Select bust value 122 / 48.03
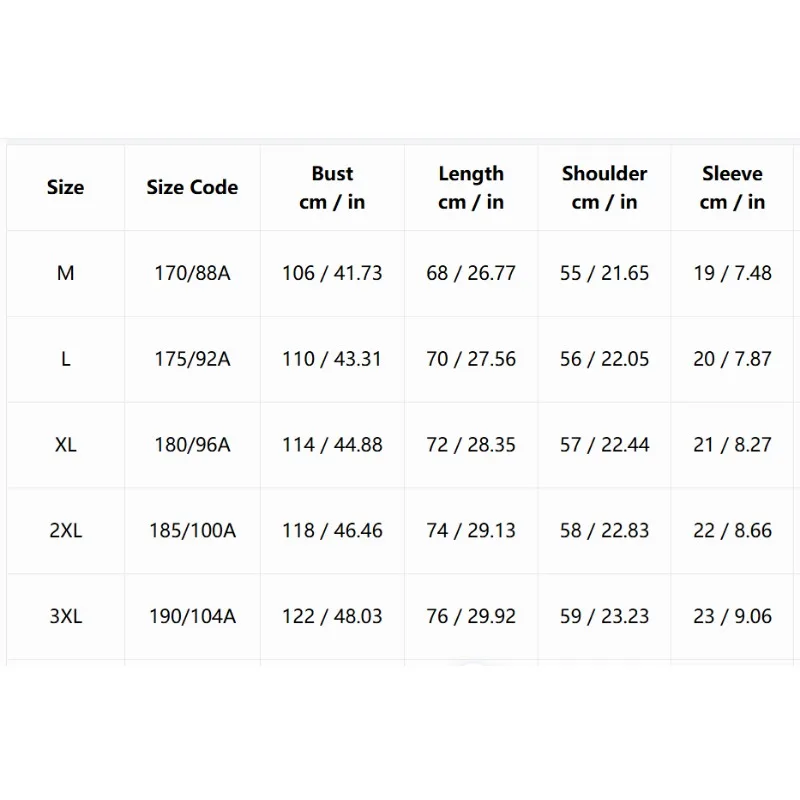Screen dimensions: 800x800 [x=332, y=616]
